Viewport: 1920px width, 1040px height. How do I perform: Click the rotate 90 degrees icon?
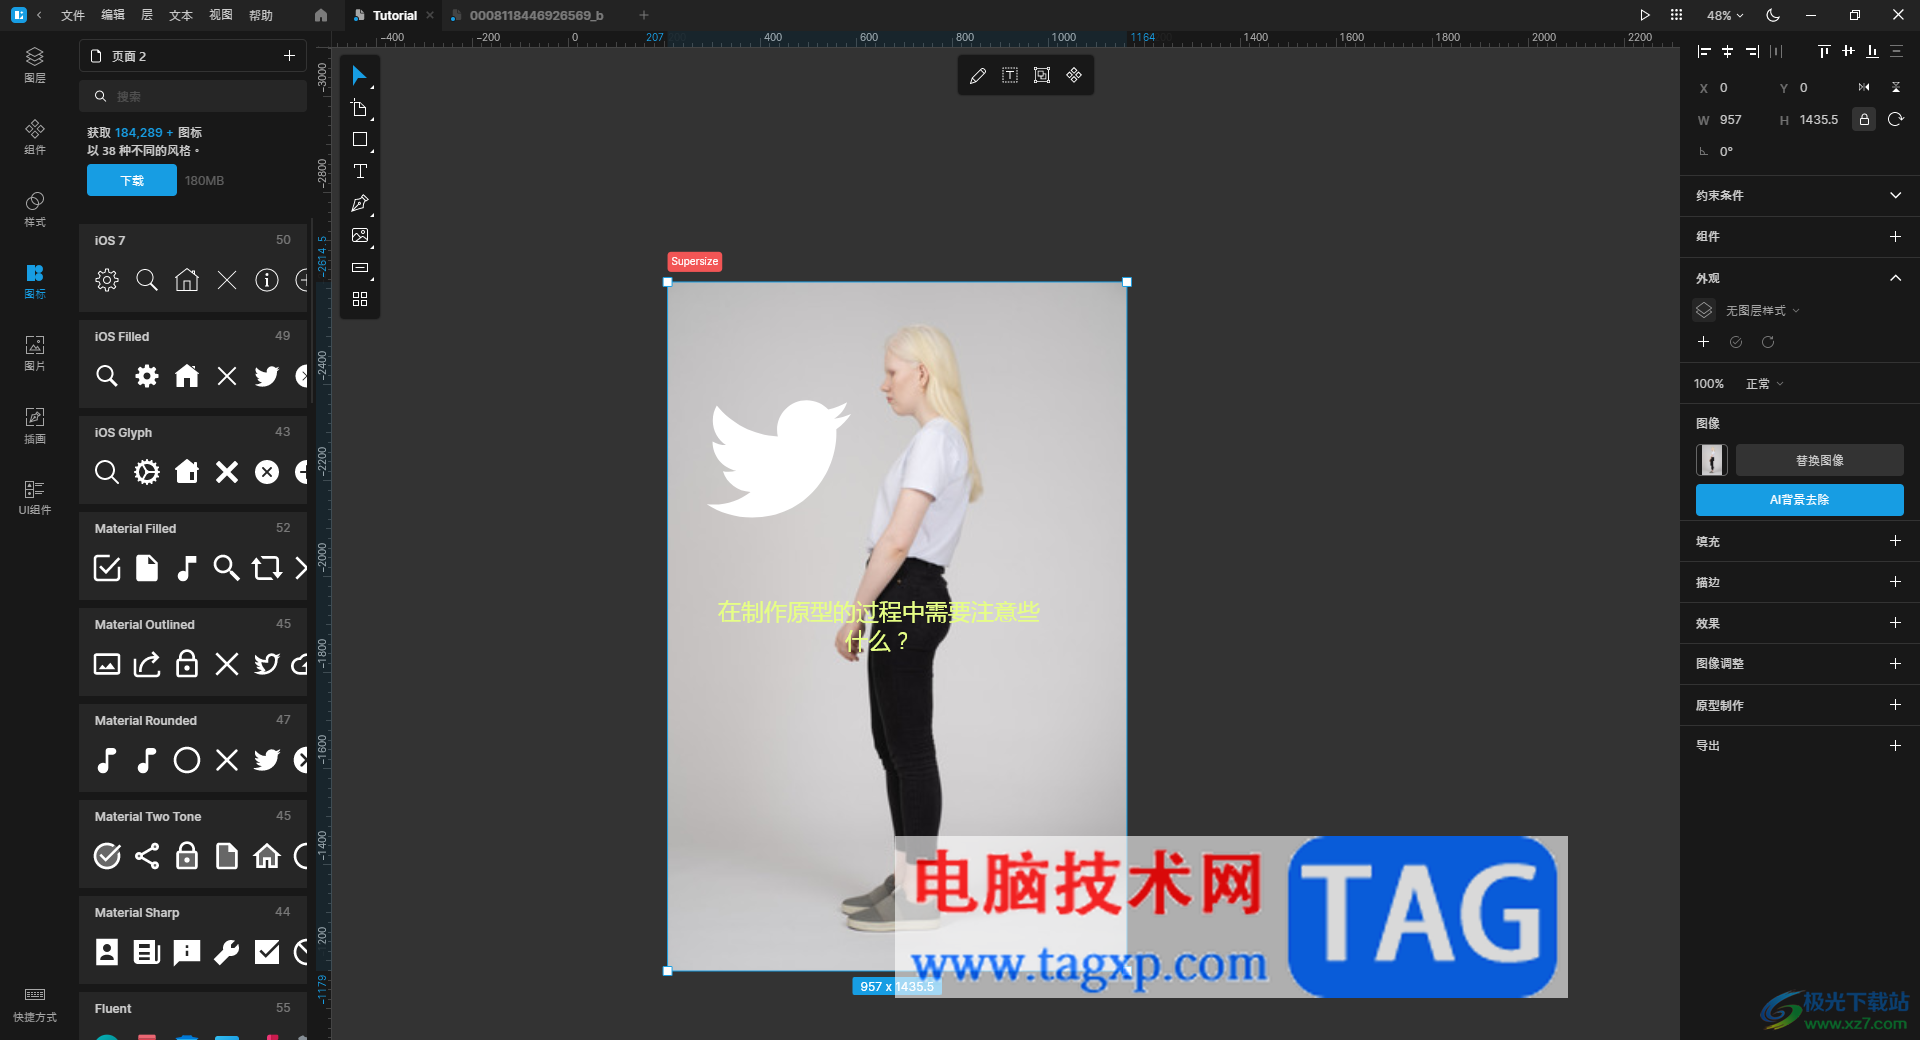pos(1896,120)
